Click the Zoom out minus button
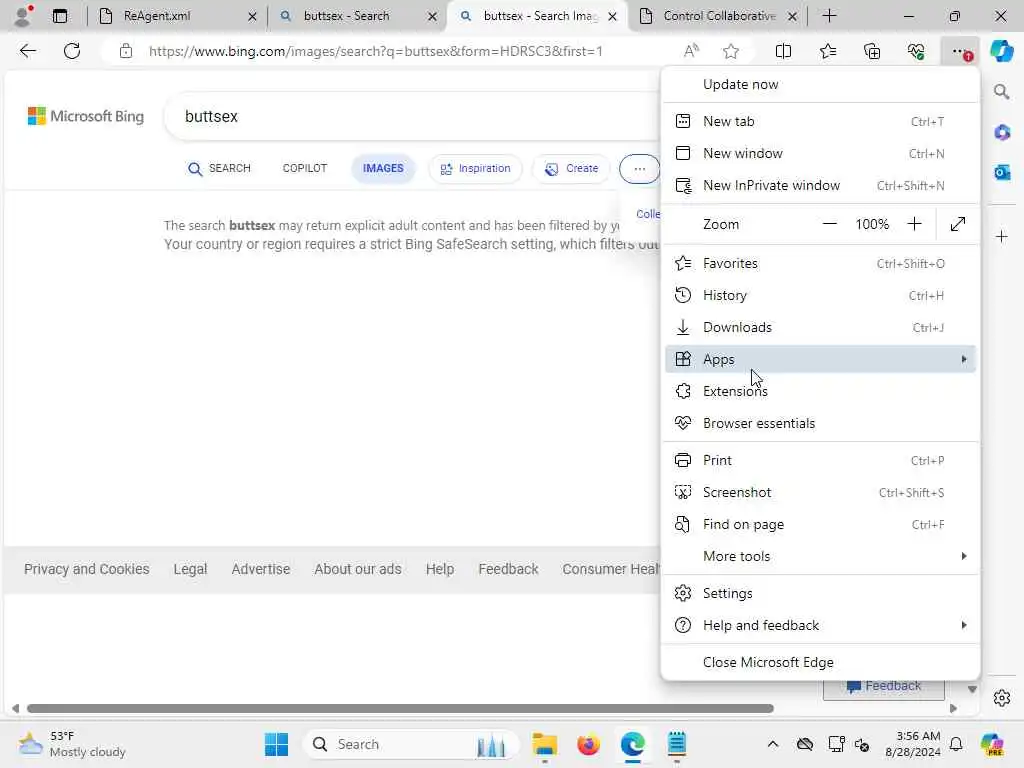This screenshot has width=1024, height=768. (829, 224)
